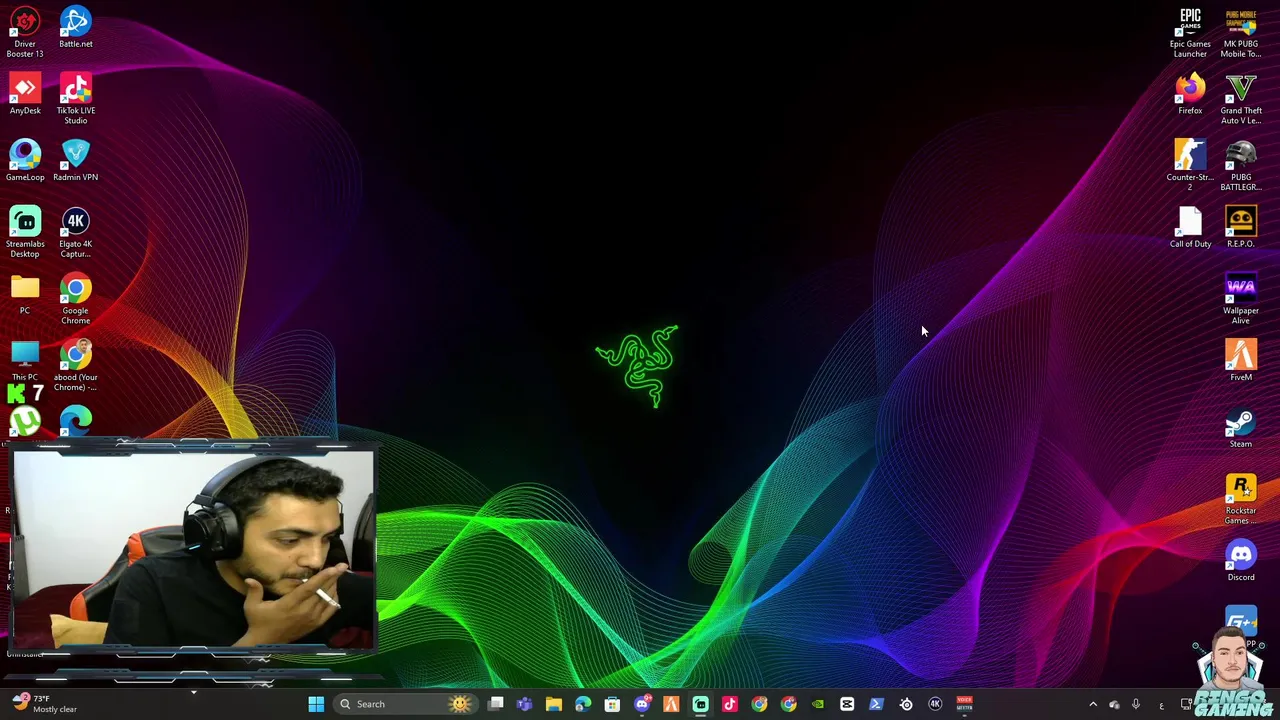
Task: Switch to Streamlabs in the taskbar
Action: pyautogui.click(x=700, y=704)
